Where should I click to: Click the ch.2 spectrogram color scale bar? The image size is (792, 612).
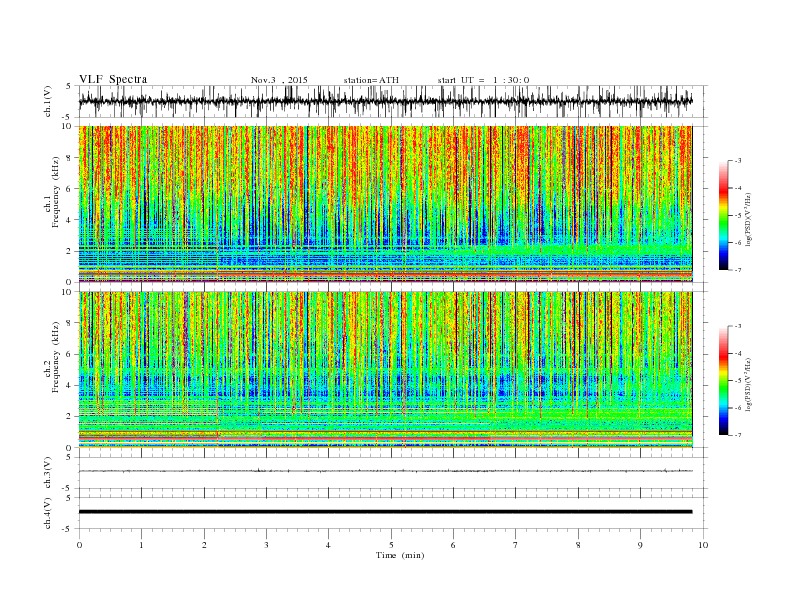pyautogui.click(x=723, y=381)
